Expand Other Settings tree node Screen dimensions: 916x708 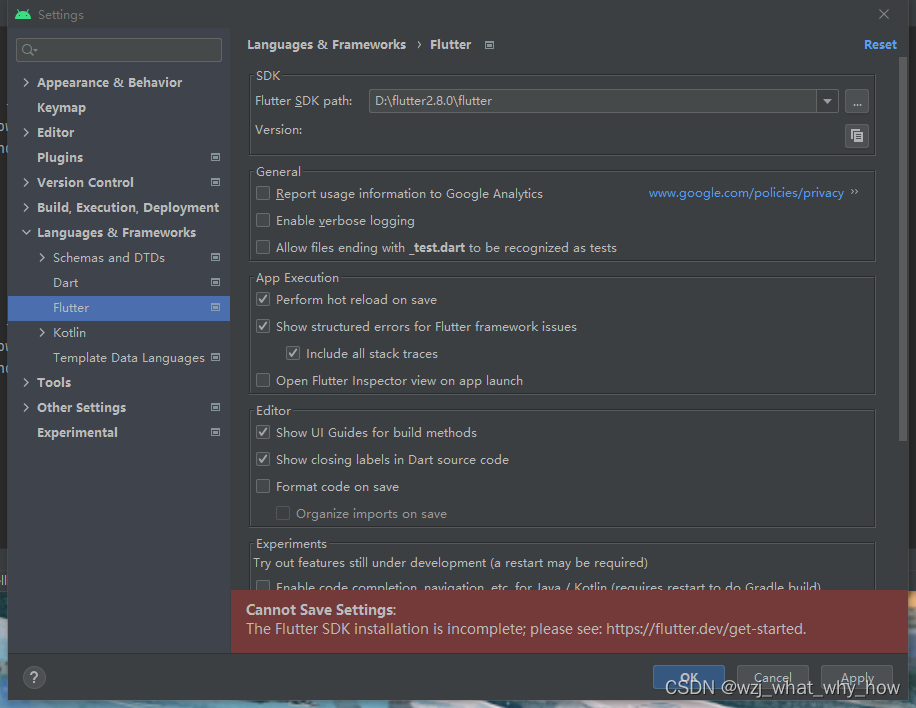[26, 407]
